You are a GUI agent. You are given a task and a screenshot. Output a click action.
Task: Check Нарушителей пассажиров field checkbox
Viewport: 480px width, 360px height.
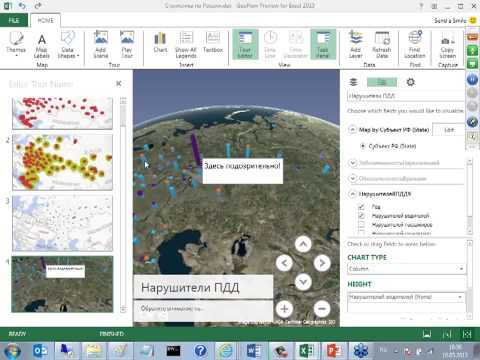tap(361, 225)
